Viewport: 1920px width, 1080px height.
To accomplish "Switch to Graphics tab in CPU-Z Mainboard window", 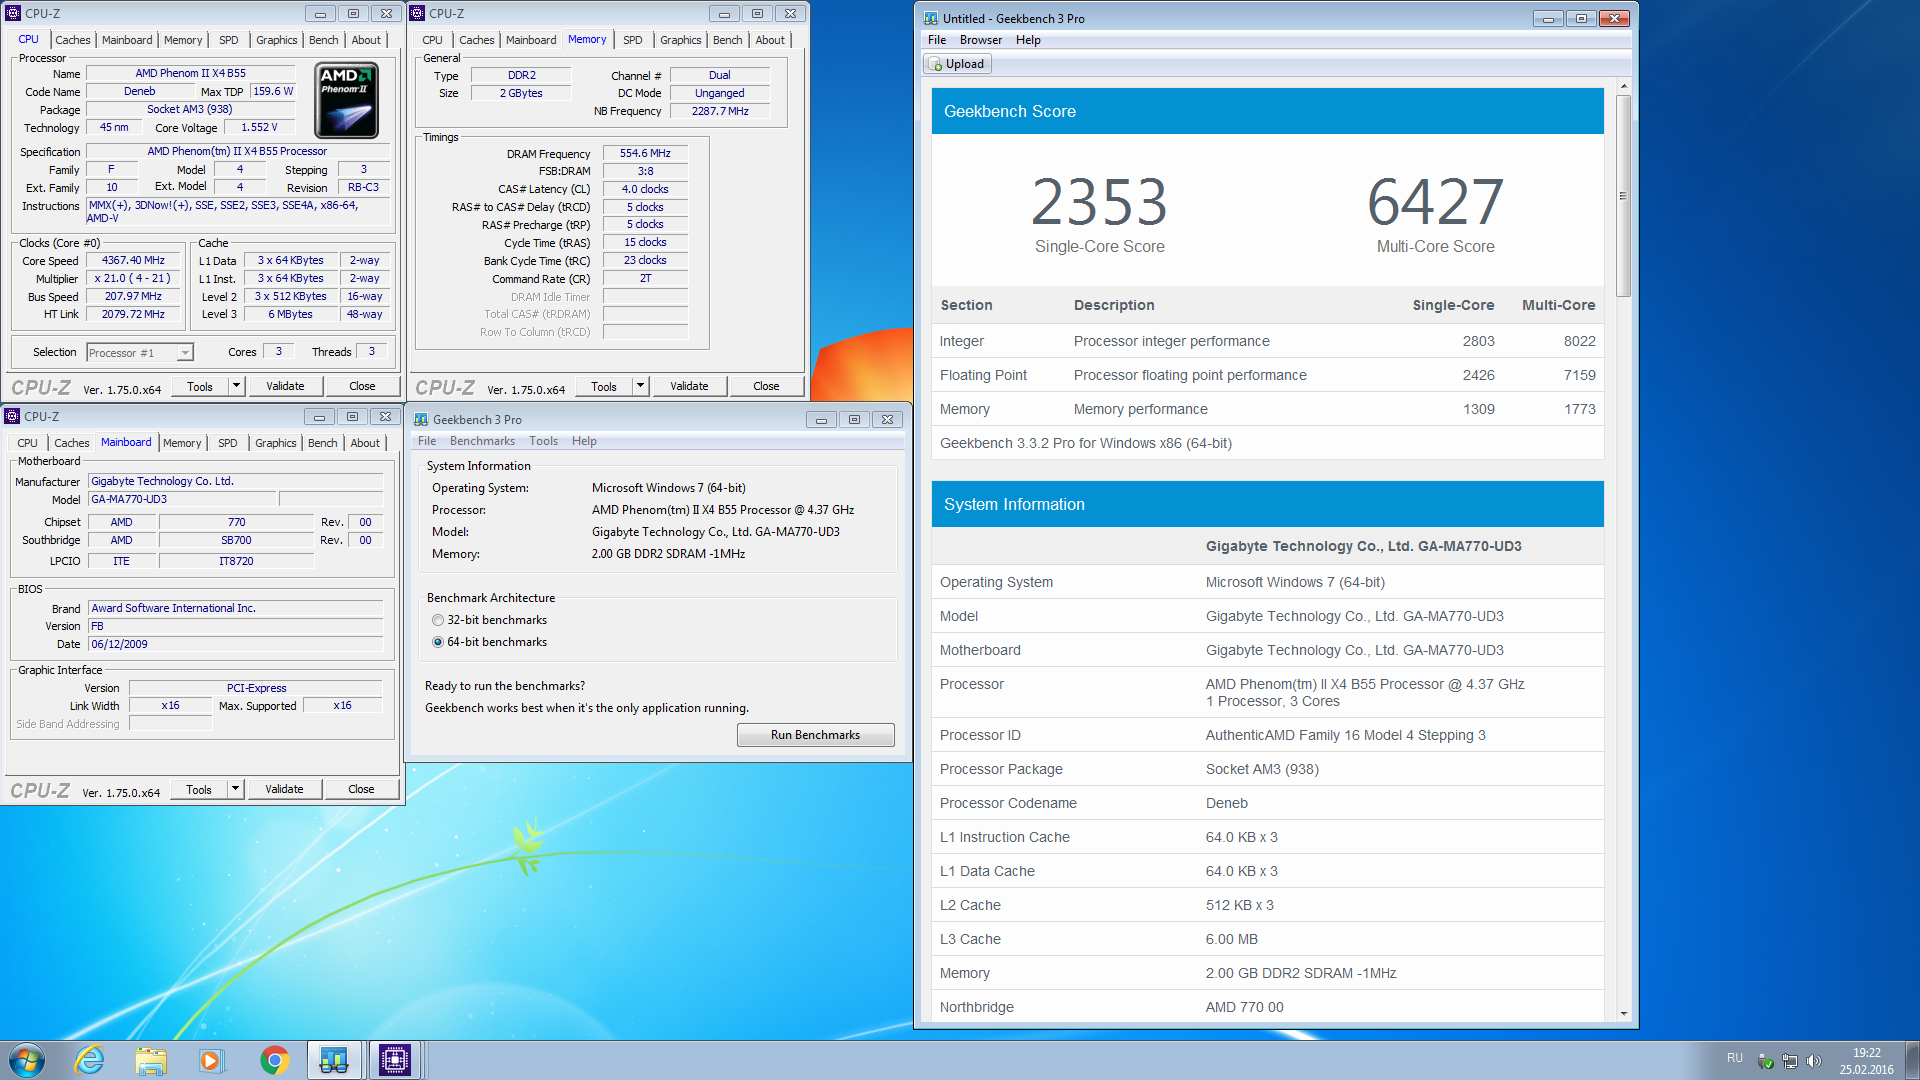I will click(x=275, y=443).
